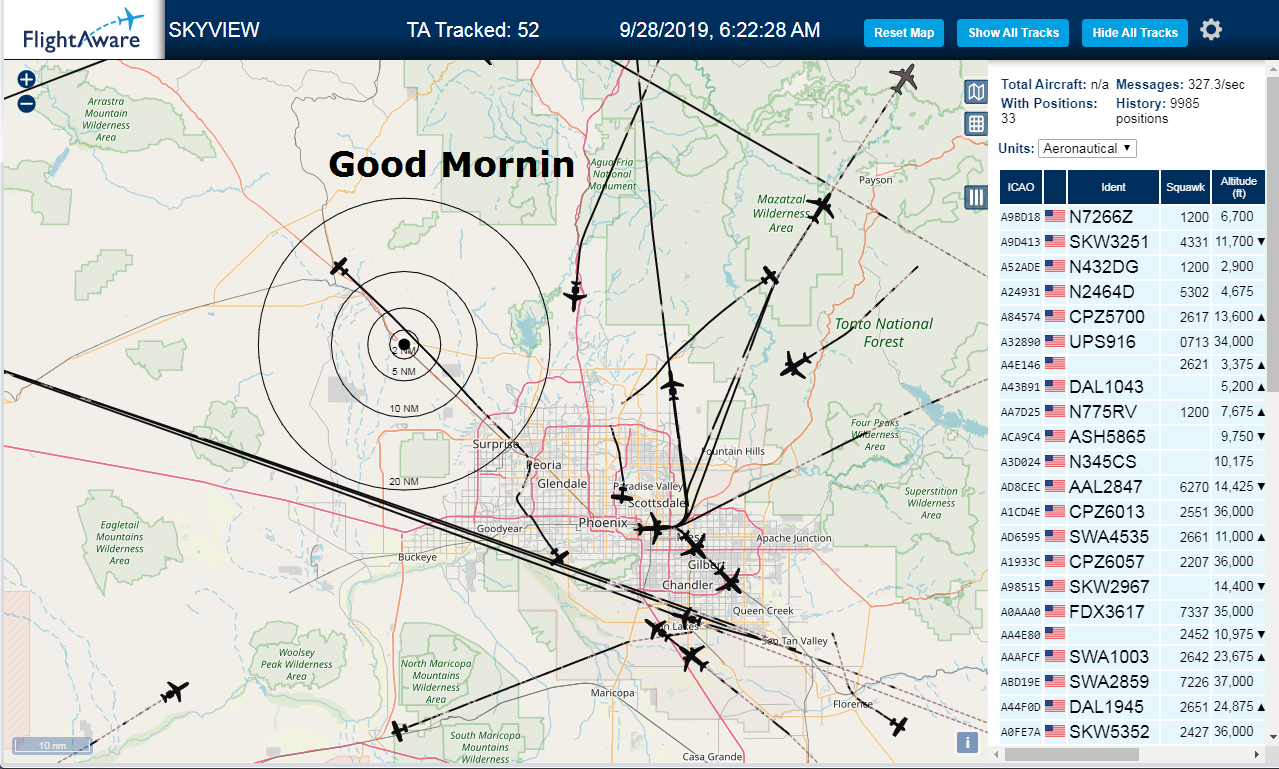Select the aircraft near Queen Creek
Screen dimensions: 1279x769
point(731,581)
